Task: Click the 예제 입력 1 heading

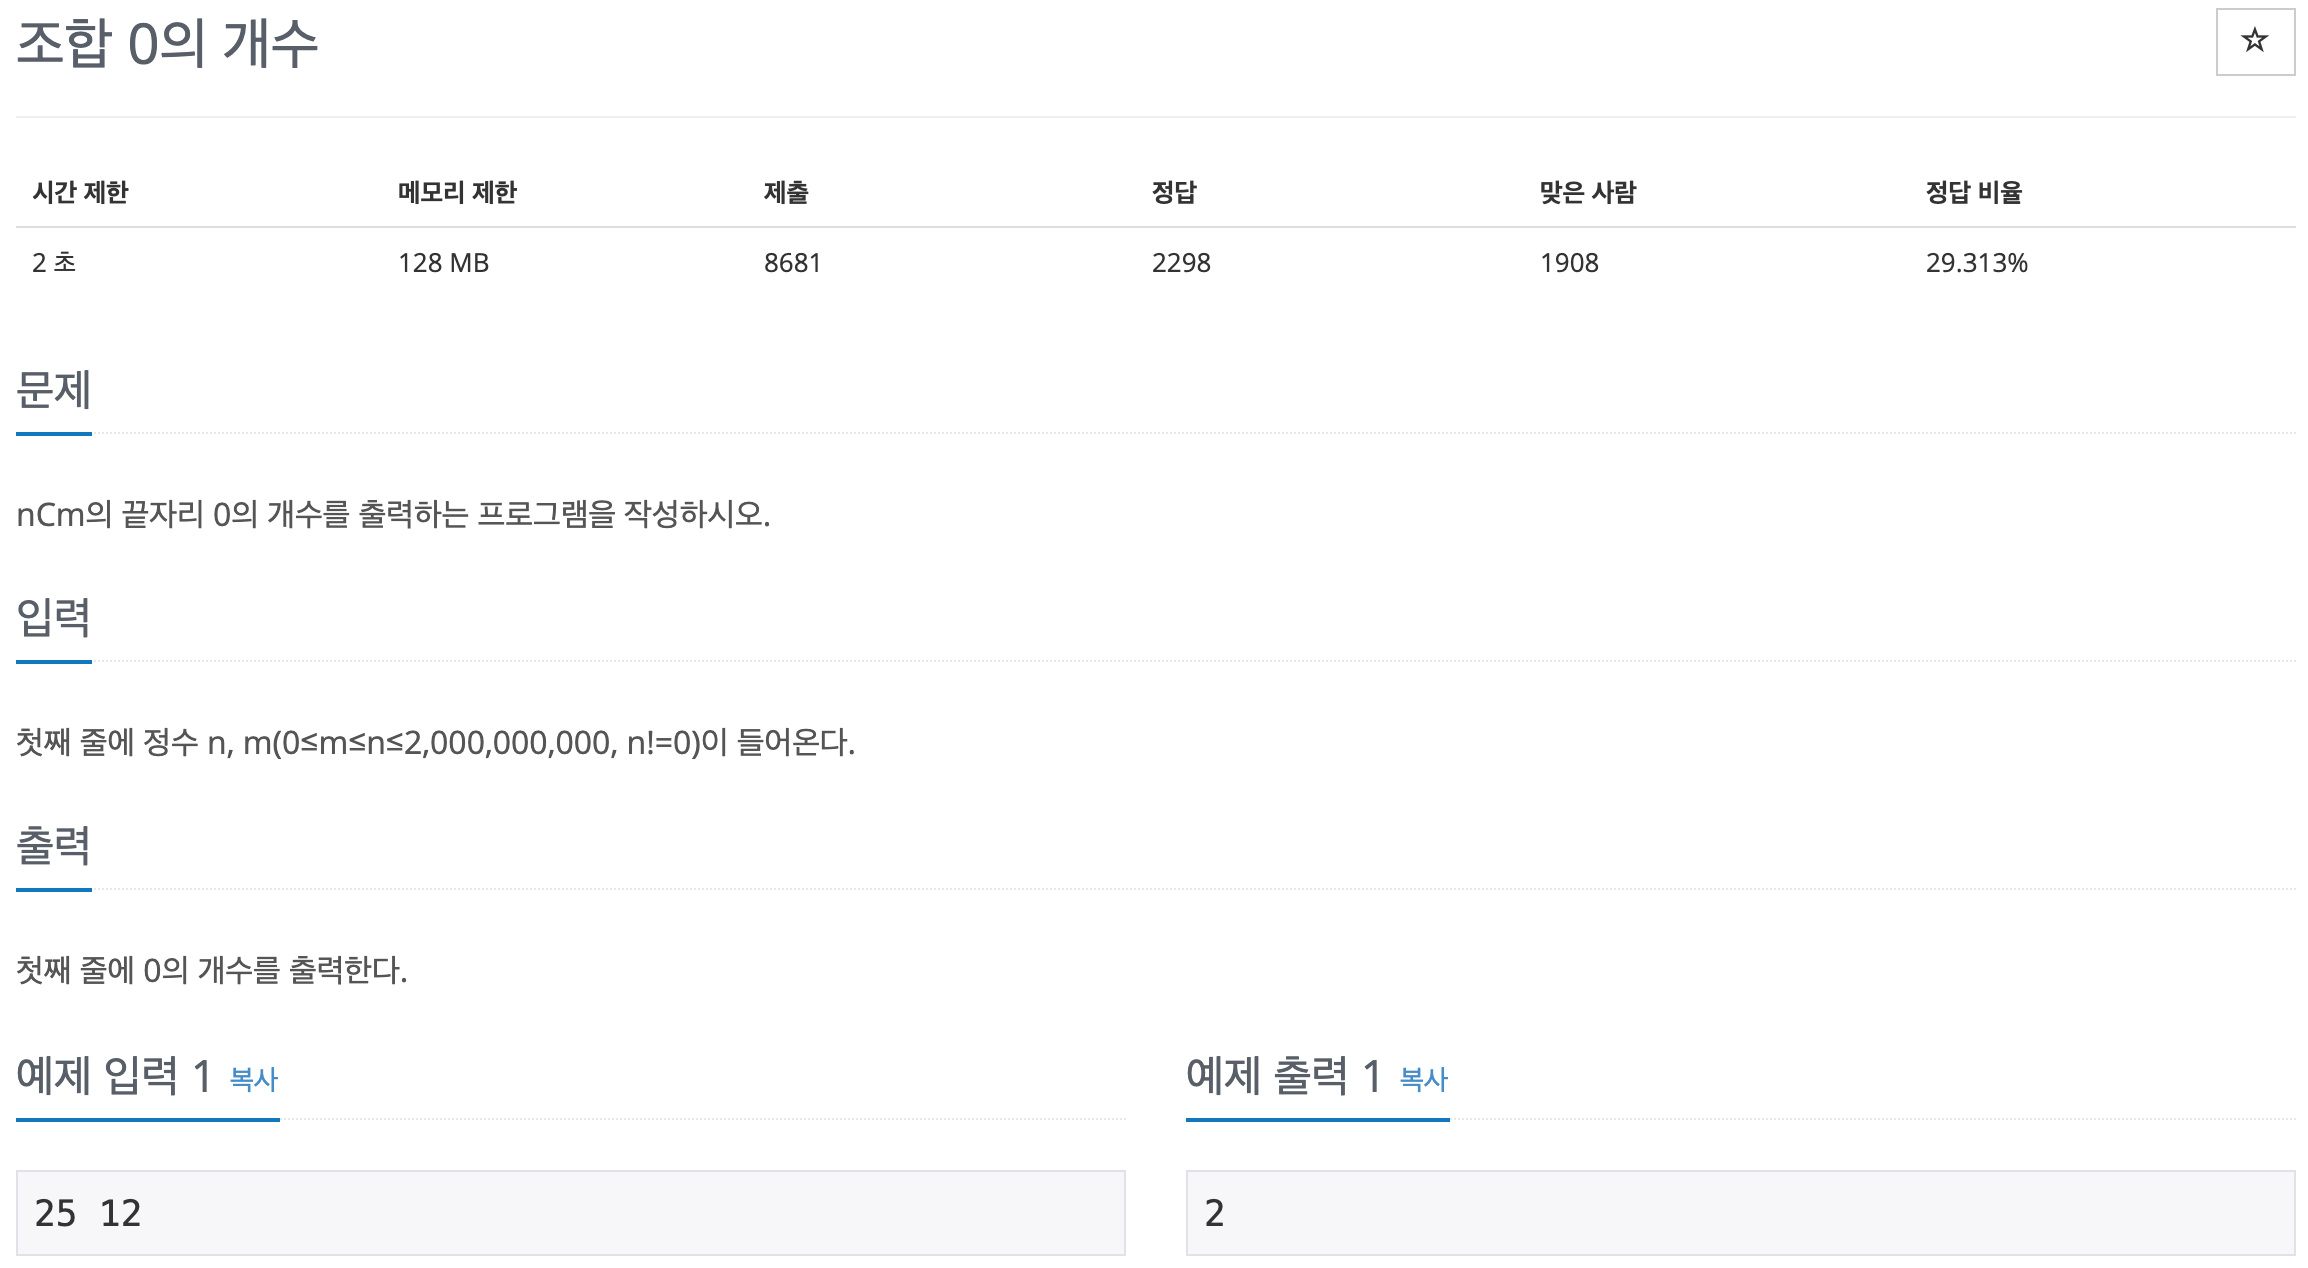Action: pos(114,1077)
